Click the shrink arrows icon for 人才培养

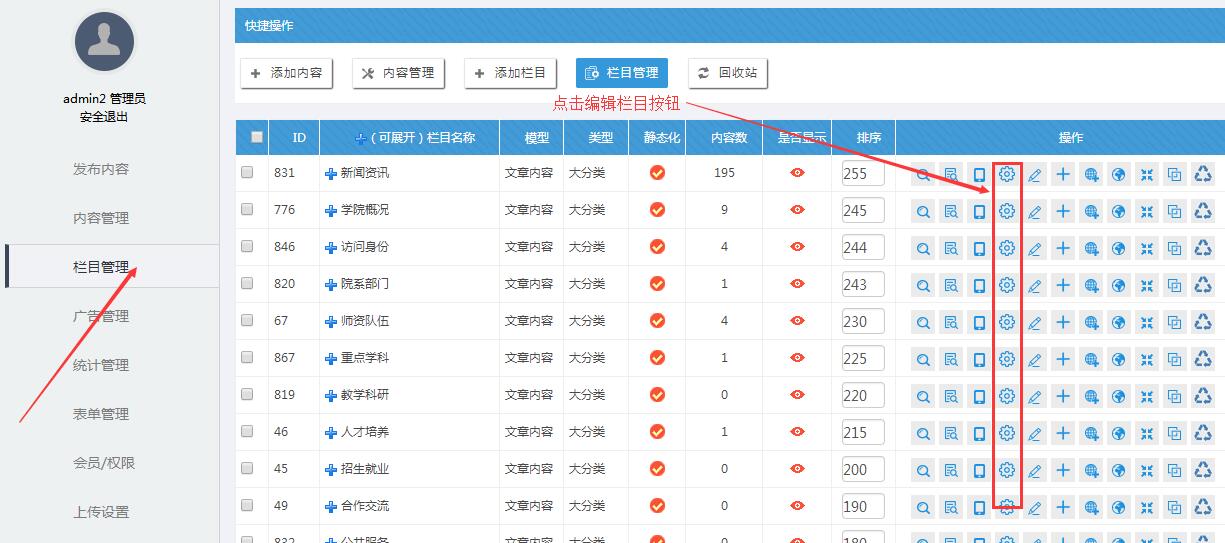point(1147,433)
